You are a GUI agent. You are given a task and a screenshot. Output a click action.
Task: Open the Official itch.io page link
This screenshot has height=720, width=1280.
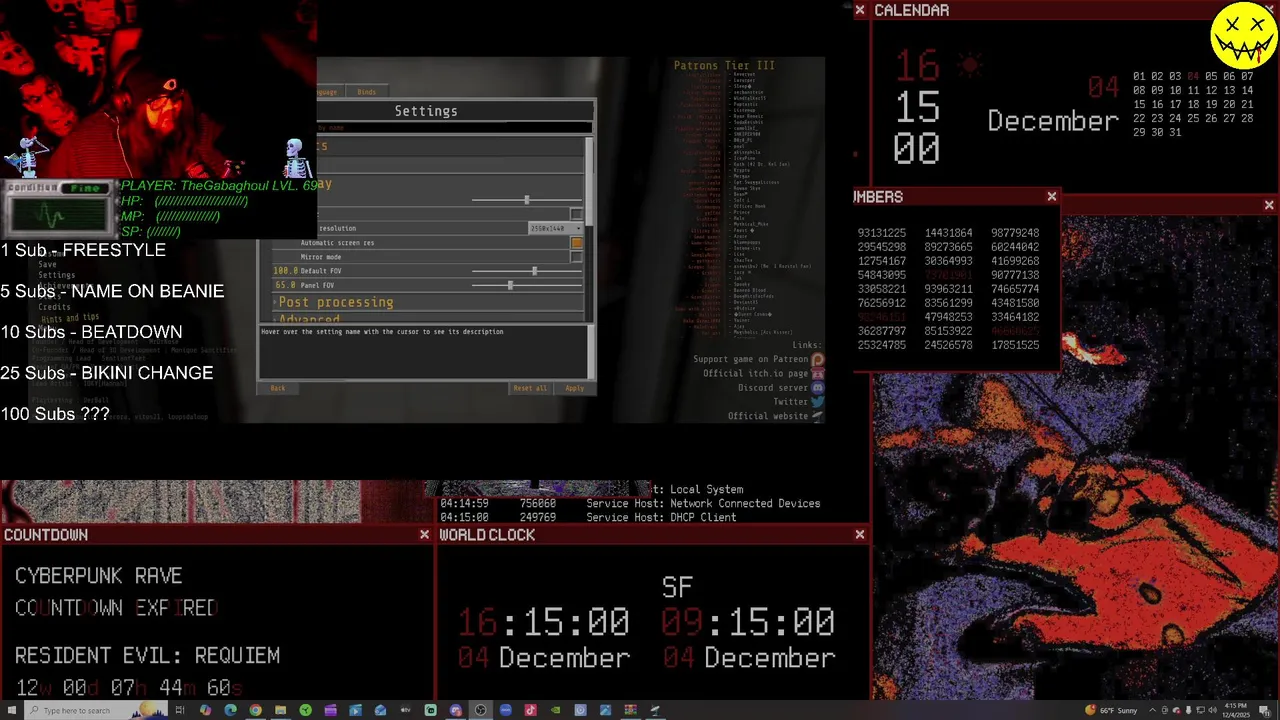tap(756, 373)
